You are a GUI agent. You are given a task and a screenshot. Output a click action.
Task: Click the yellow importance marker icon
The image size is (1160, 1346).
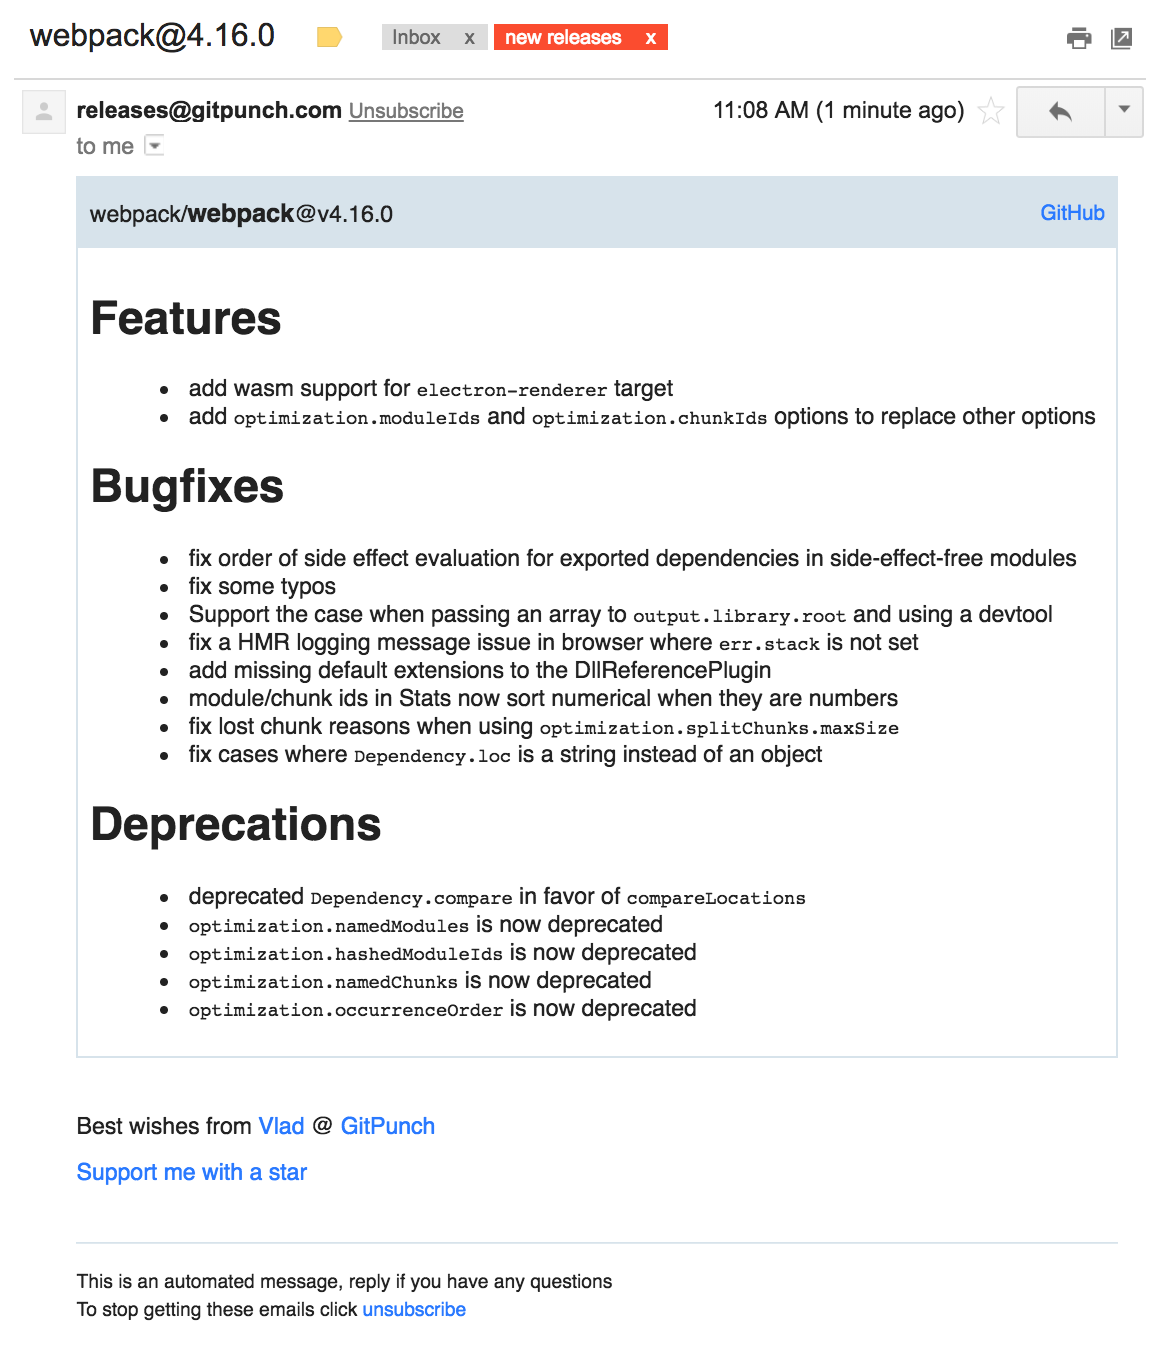point(329,38)
